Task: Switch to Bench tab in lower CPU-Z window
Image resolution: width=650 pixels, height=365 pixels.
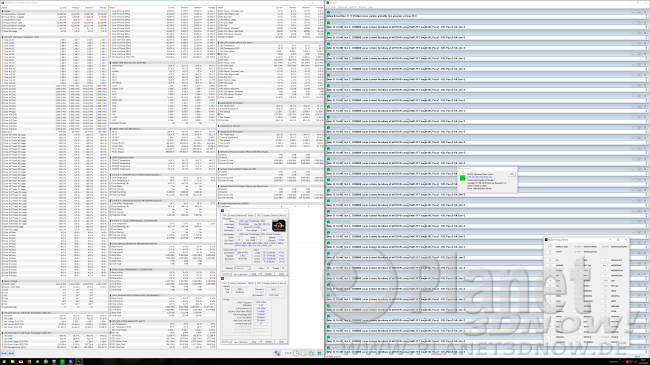Action: click(274, 283)
